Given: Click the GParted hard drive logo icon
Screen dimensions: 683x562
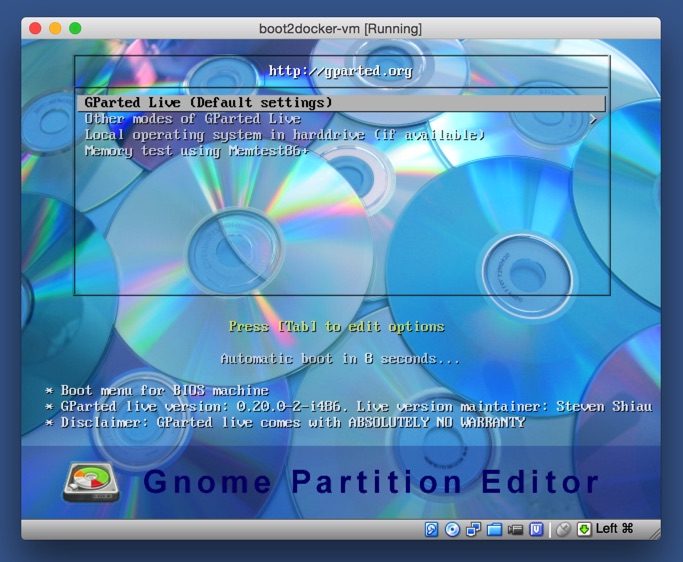Looking at the screenshot, I should (x=91, y=482).
